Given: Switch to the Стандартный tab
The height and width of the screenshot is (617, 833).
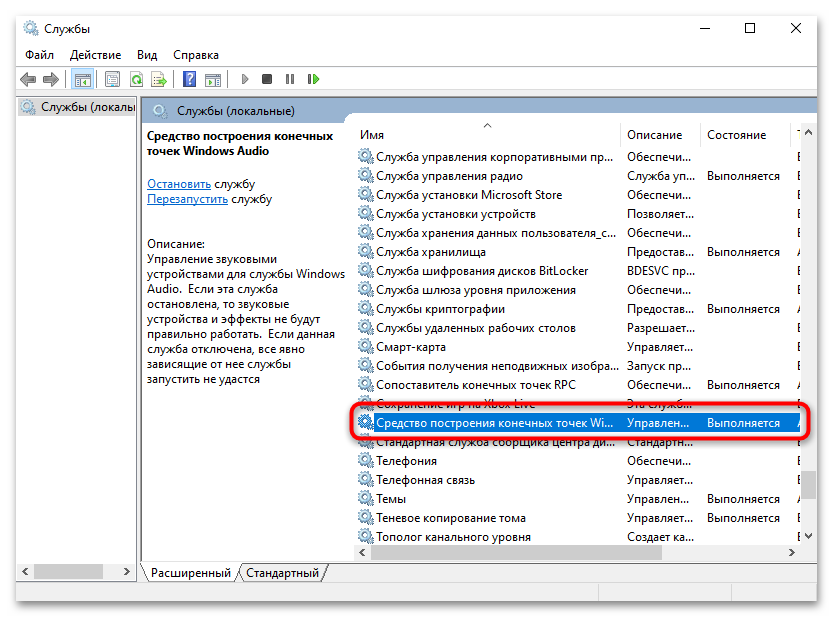Looking at the screenshot, I should pyautogui.click(x=282, y=572).
